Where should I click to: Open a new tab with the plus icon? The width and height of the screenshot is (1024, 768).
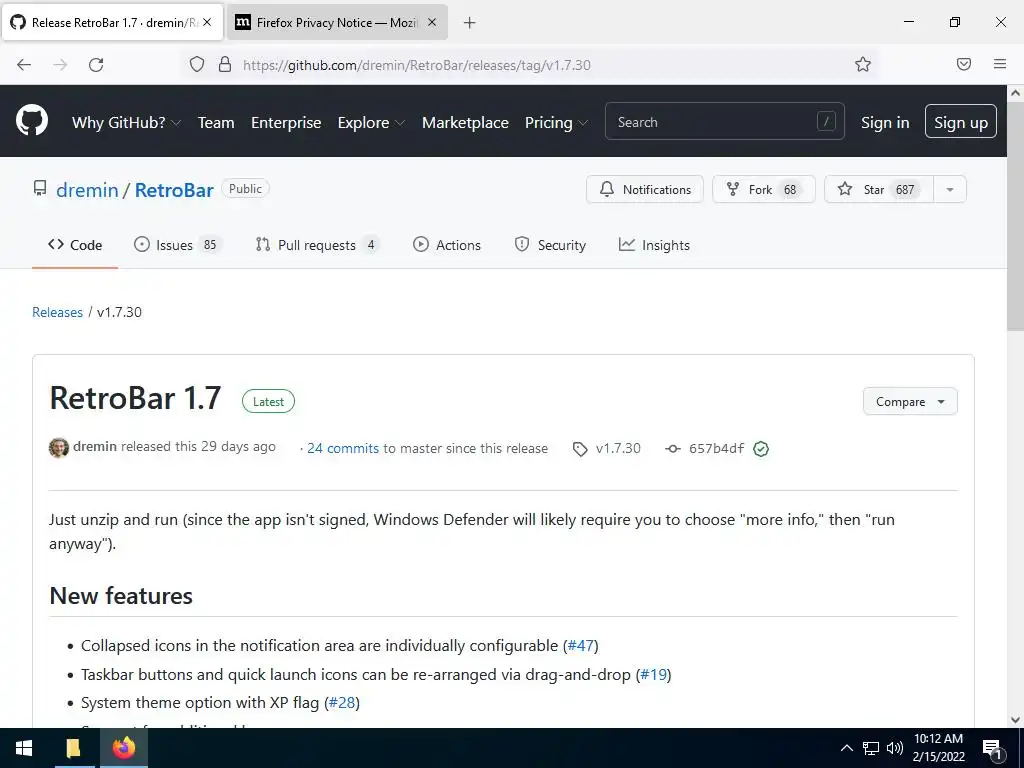coord(469,23)
